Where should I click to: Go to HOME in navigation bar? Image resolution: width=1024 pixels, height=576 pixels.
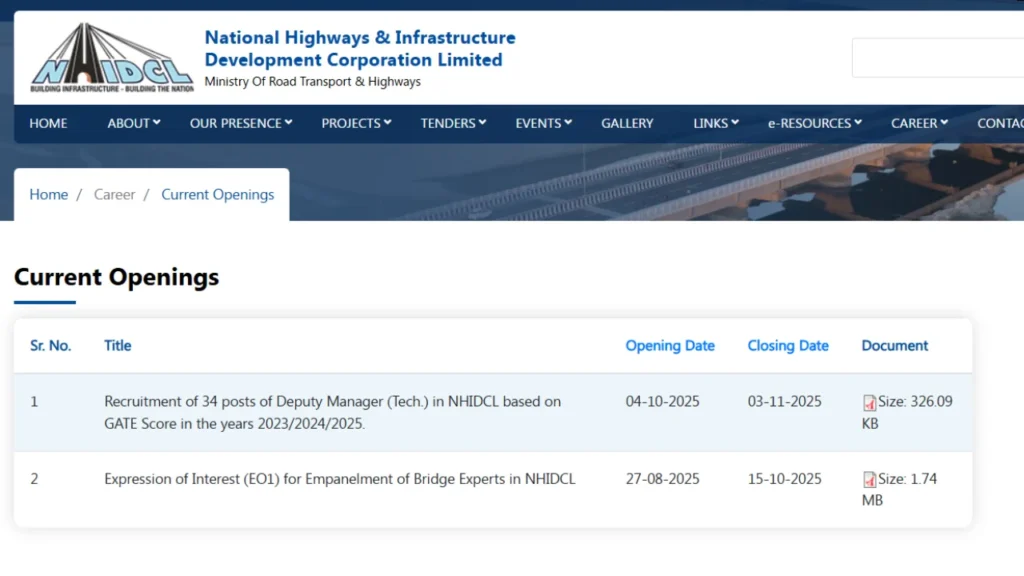(x=48, y=123)
